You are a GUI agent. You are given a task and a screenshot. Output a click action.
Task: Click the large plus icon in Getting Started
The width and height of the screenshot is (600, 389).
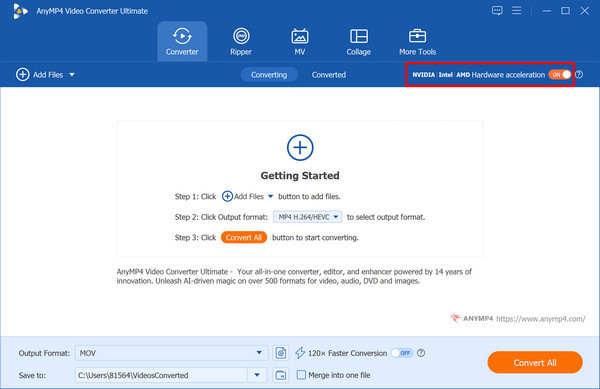pyautogui.click(x=300, y=148)
